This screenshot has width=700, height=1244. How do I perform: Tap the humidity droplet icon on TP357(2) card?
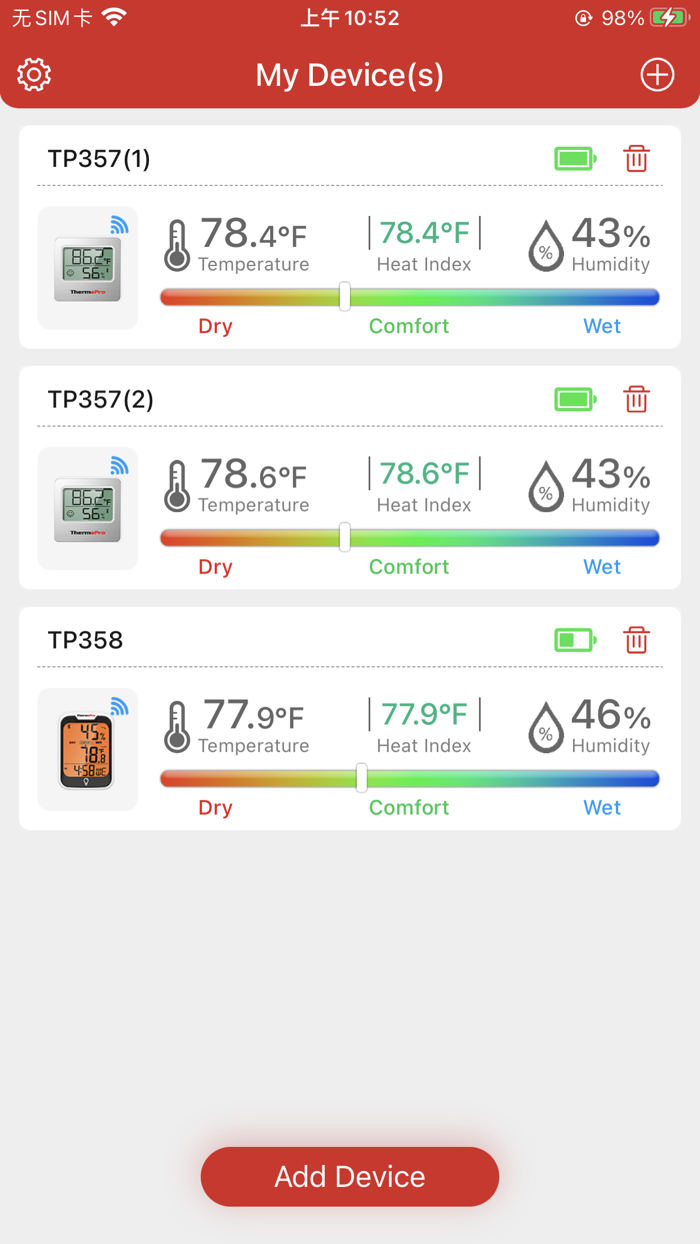point(546,486)
